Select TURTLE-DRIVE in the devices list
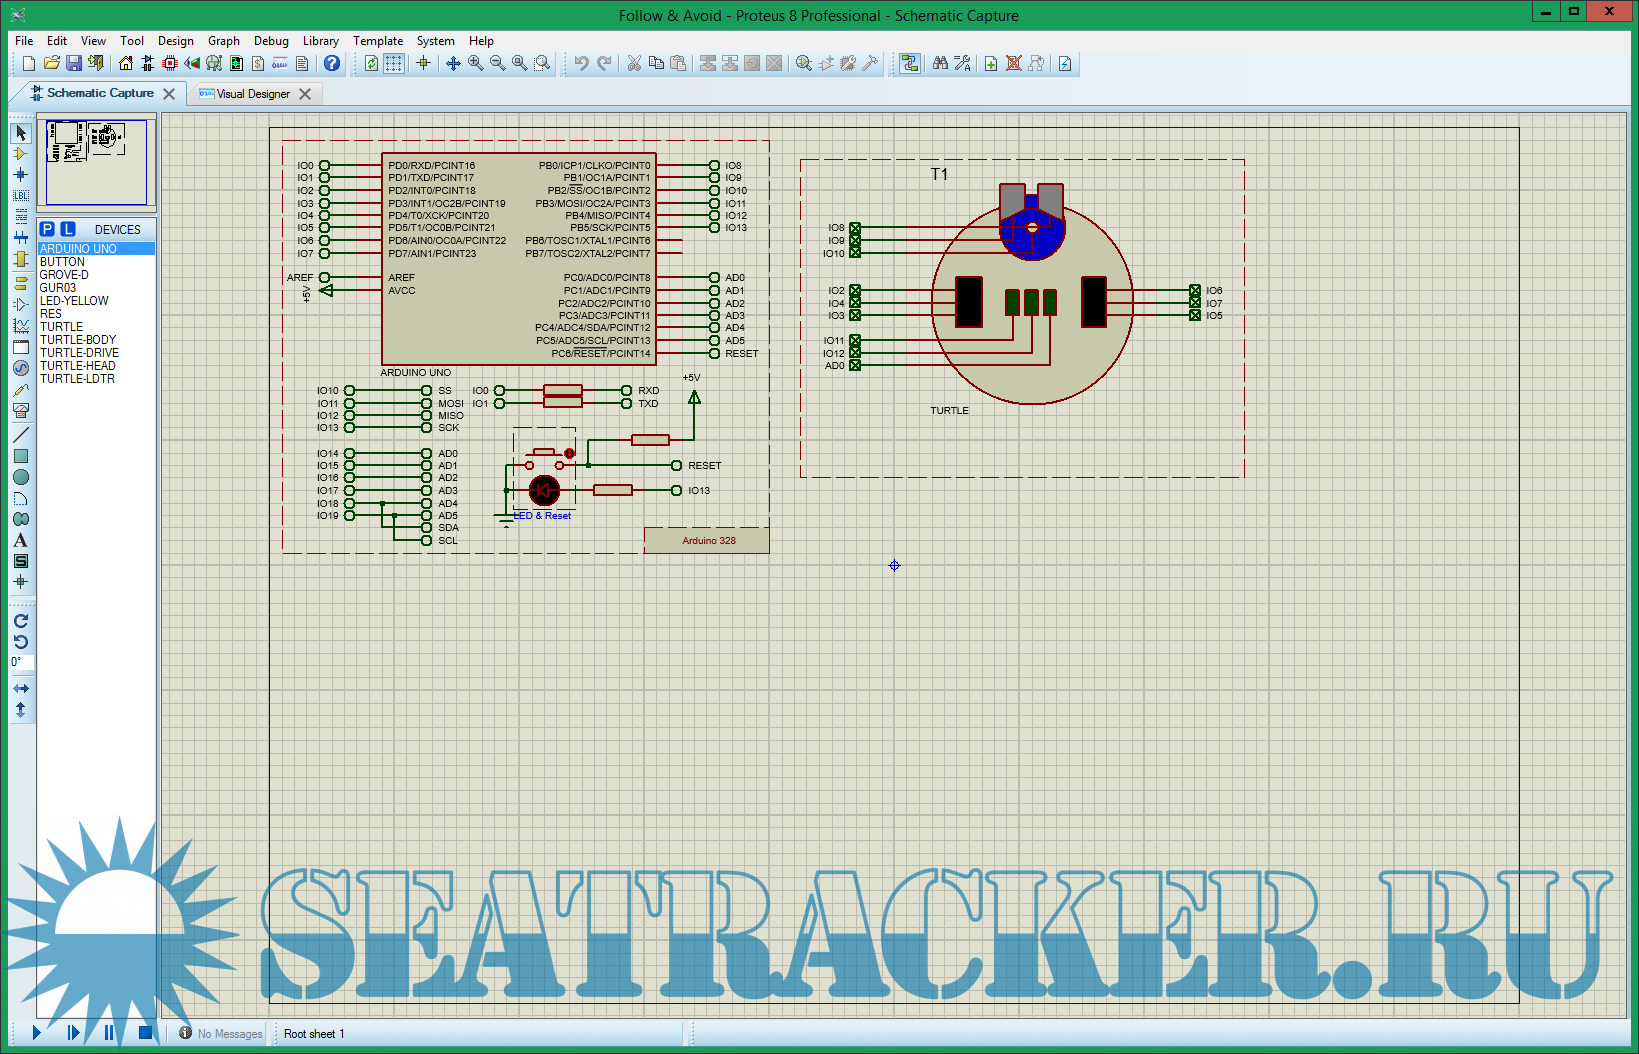 coord(79,353)
